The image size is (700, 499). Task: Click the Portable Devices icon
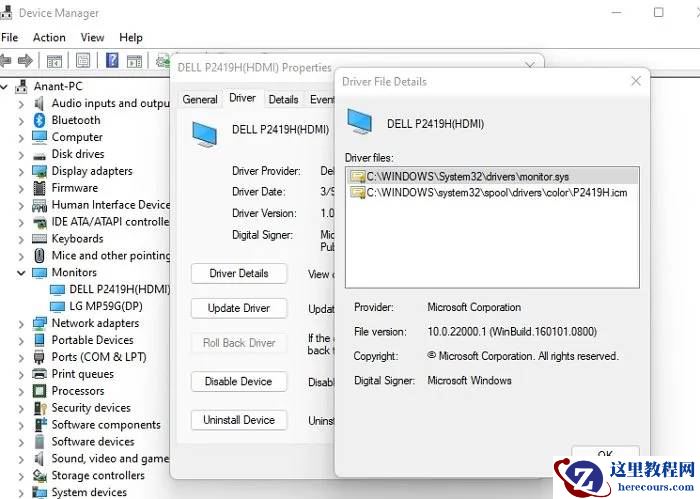click(39, 340)
